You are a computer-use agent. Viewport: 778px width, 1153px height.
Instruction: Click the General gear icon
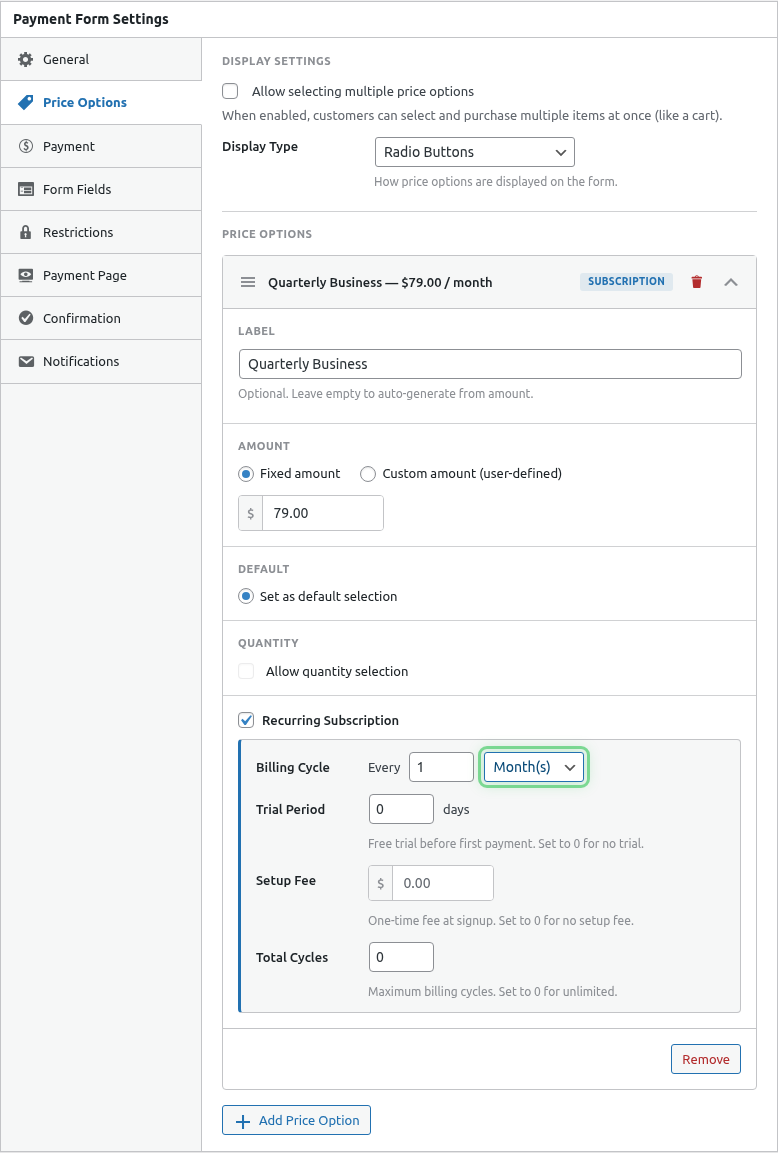26,60
